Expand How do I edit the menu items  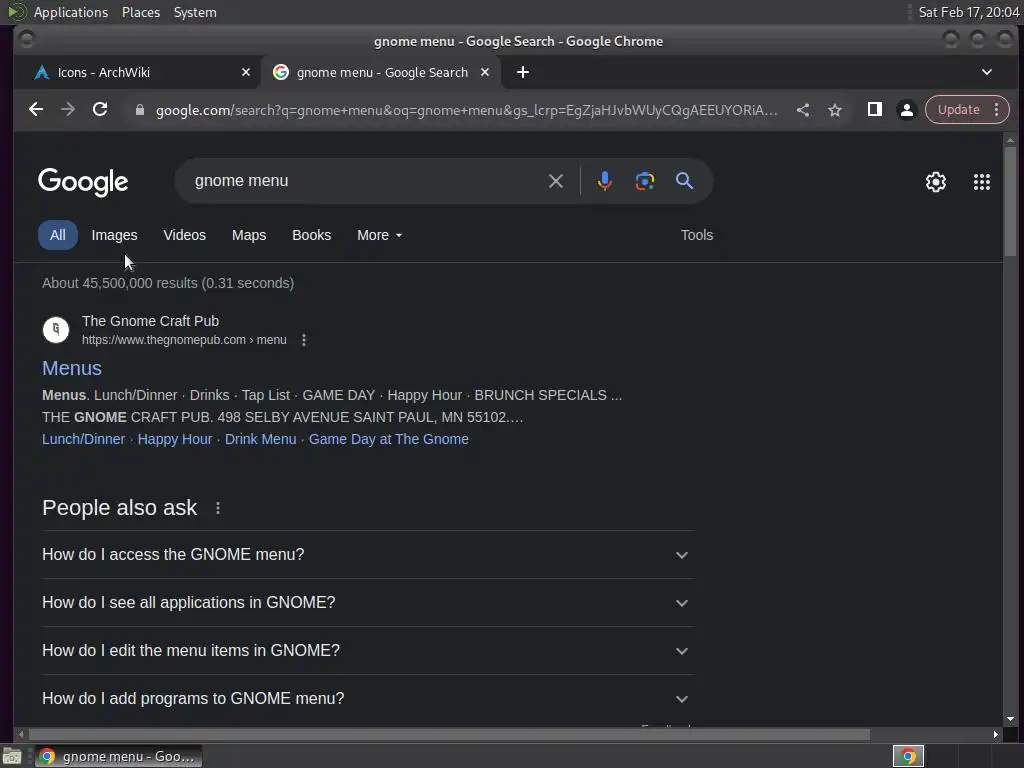368,650
